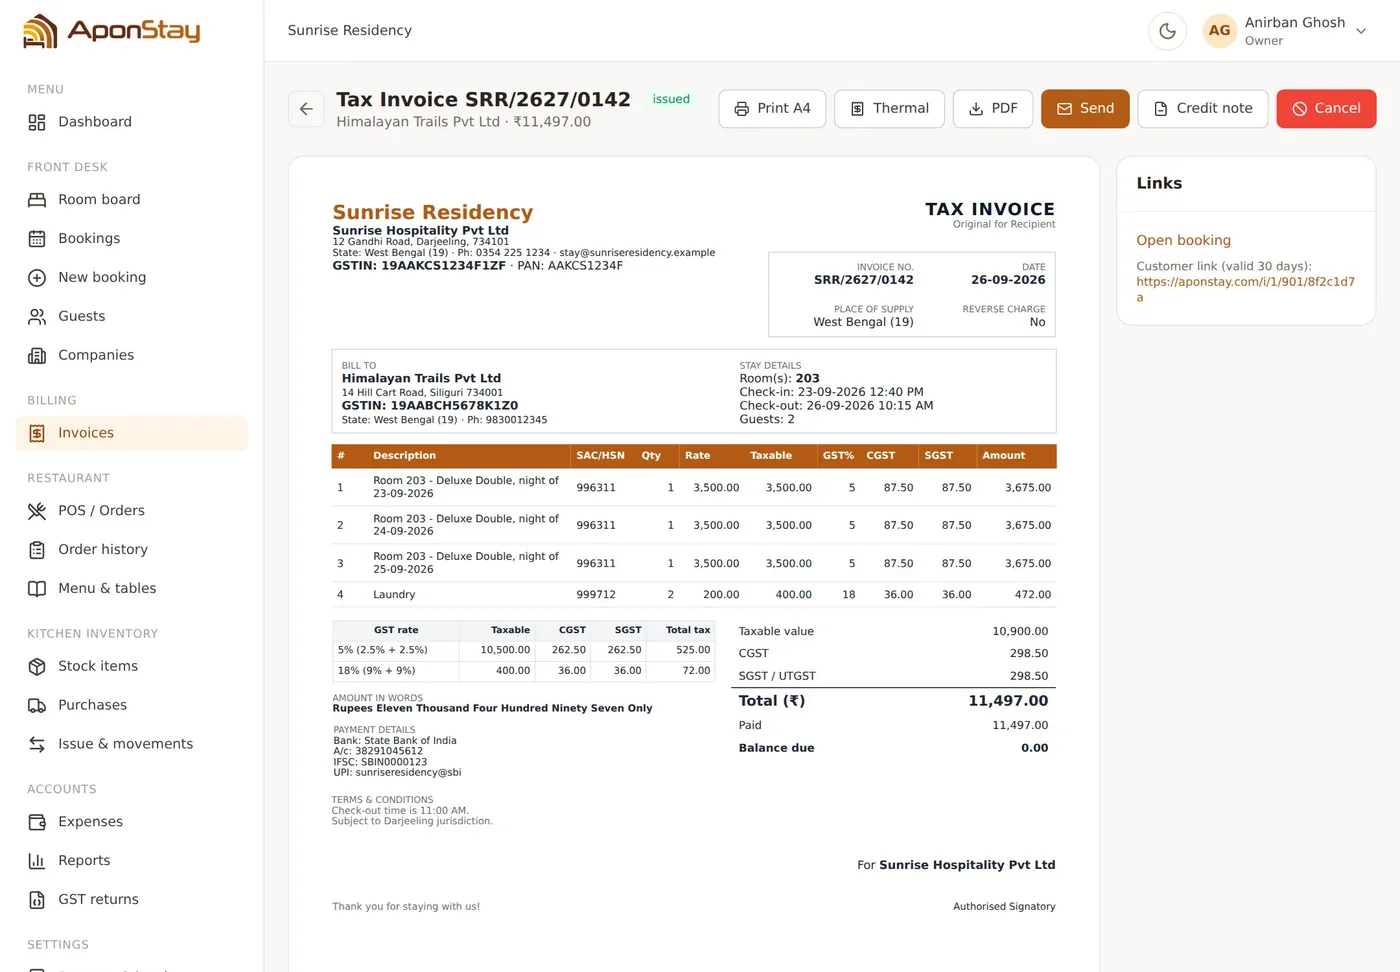Click the invoice date 26-09-2026
1400x972 pixels.
pos(1008,281)
